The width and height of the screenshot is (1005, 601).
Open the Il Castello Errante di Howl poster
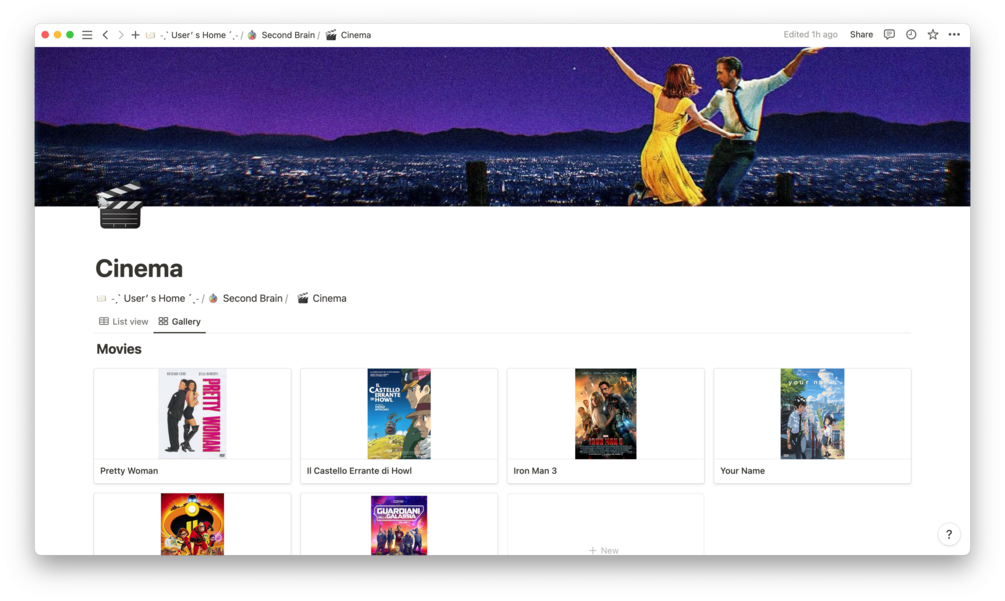point(399,414)
